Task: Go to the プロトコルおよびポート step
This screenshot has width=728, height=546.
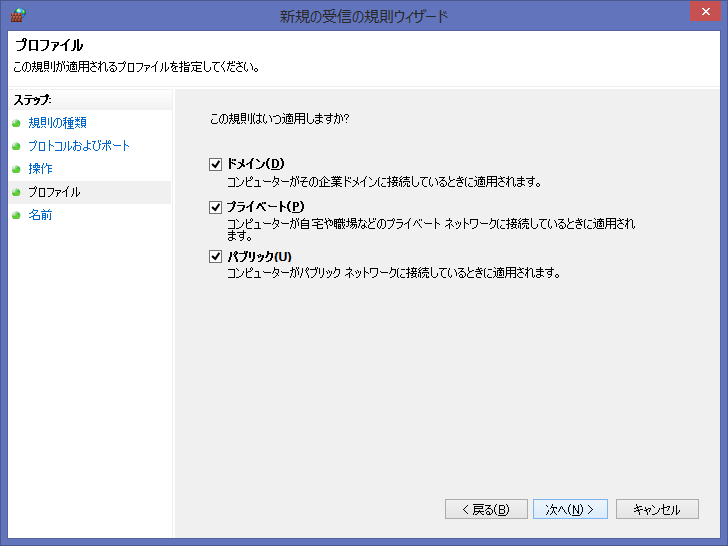Action: 79,146
